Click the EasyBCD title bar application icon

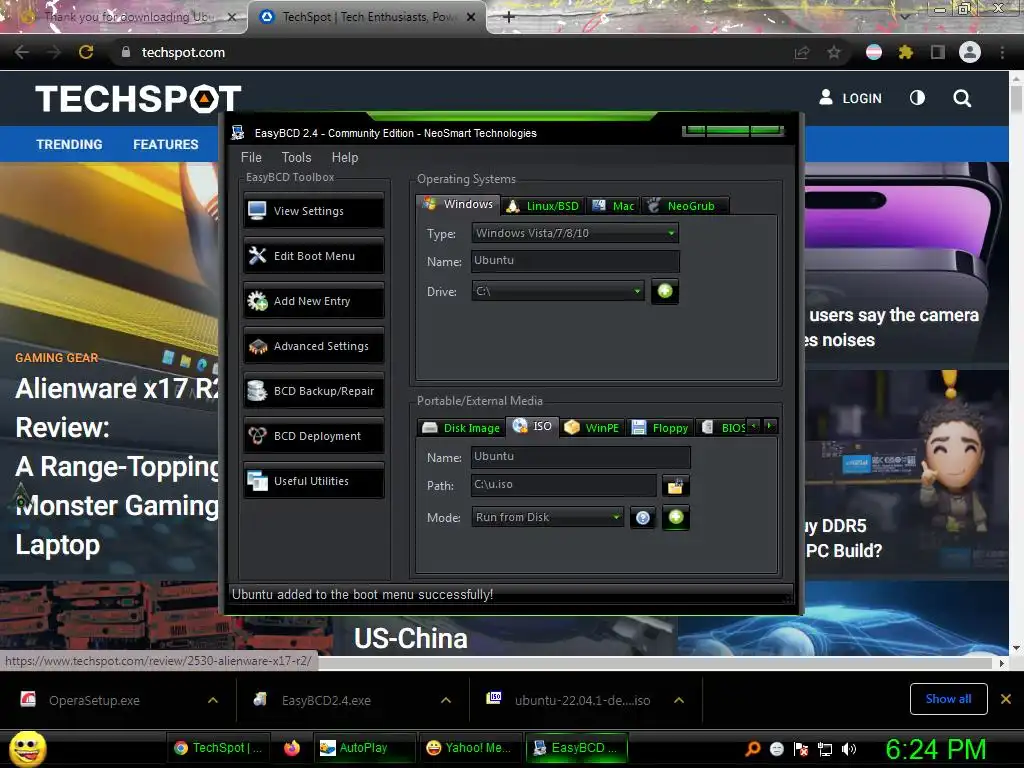click(238, 133)
